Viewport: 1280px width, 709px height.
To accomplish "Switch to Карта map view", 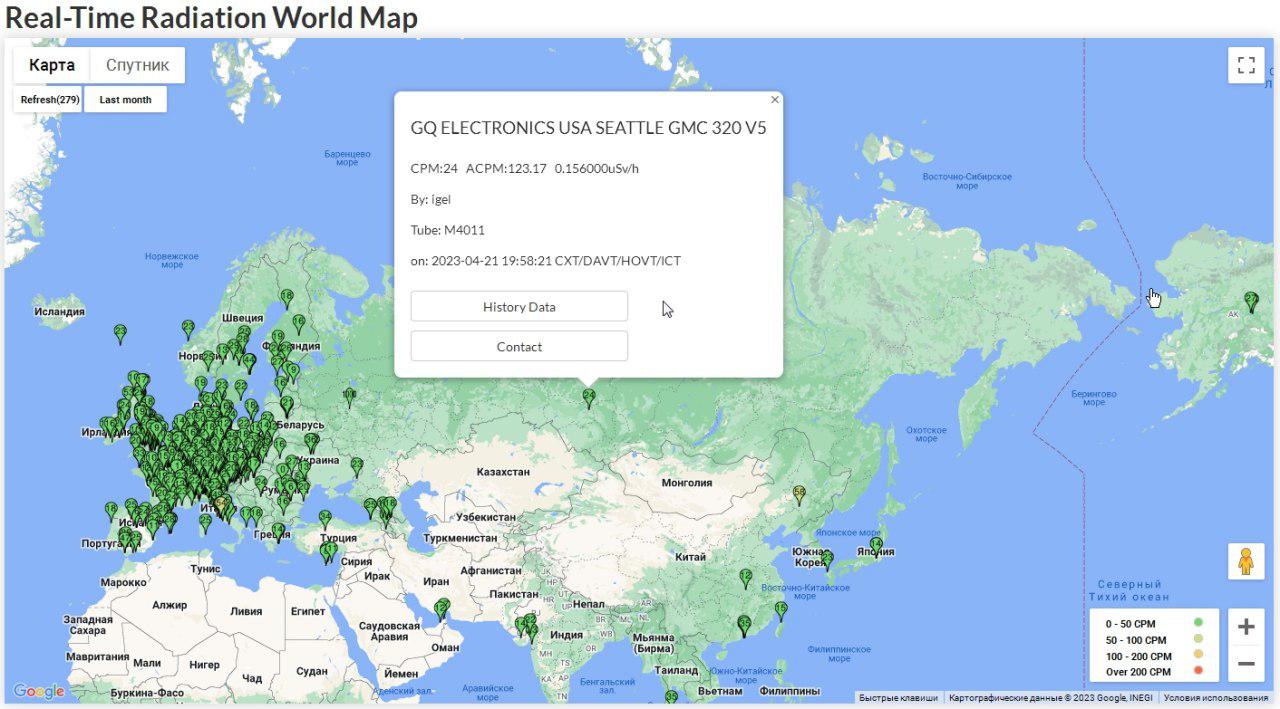I will point(52,65).
